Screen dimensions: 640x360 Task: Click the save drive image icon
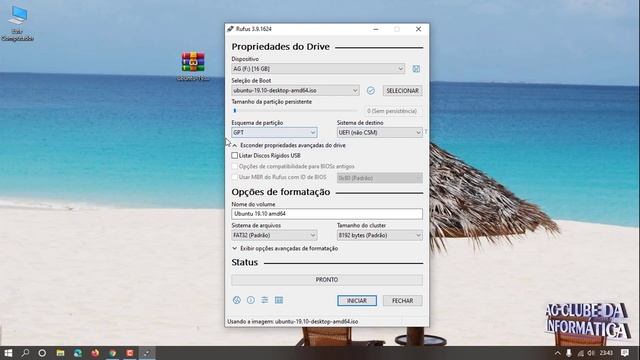[x=416, y=69]
